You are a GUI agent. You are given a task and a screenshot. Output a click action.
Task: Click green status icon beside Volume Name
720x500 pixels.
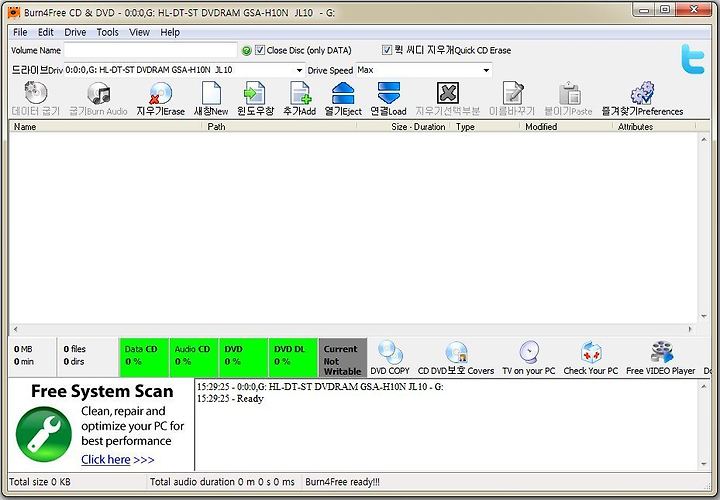pyautogui.click(x=246, y=51)
